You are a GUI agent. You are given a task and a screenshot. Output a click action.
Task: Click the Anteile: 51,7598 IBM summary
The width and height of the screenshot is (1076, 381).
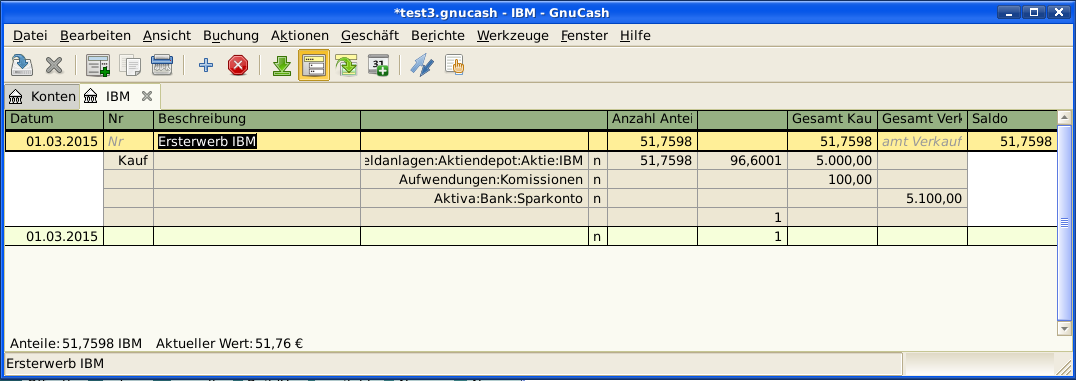click(75, 343)
